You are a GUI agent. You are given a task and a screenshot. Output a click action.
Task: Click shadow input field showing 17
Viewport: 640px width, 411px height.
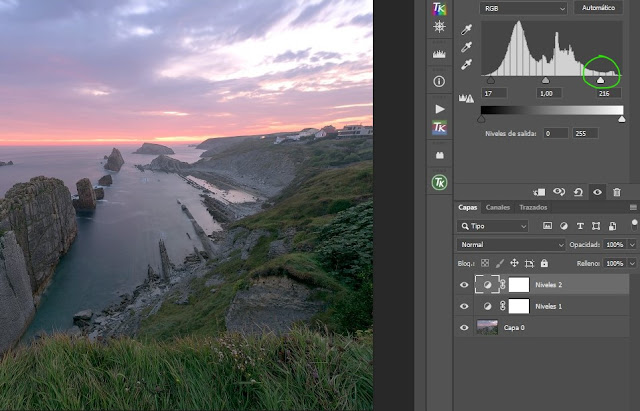tap(494, 93)
